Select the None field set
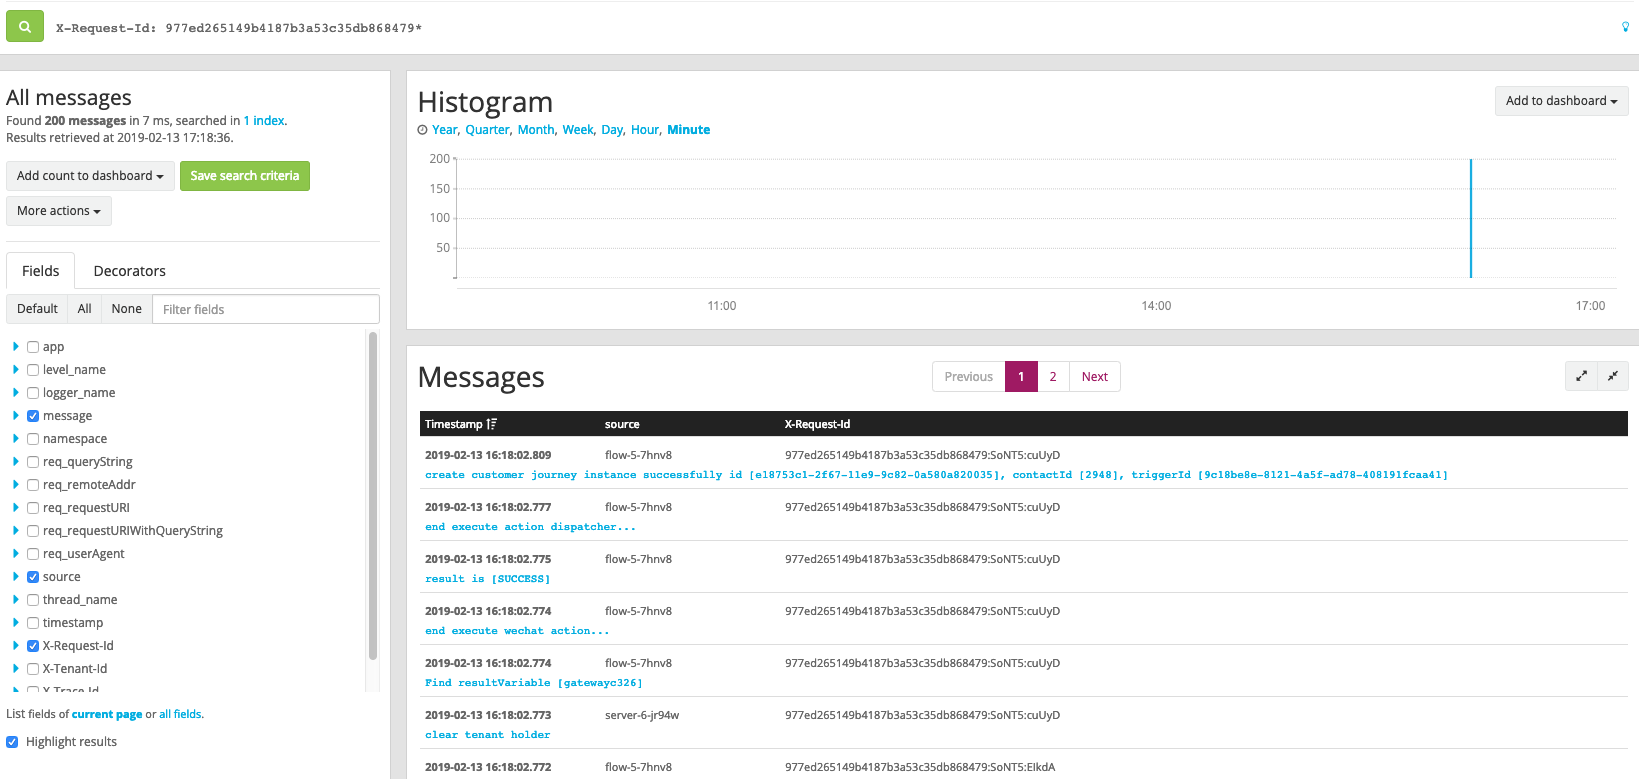 127,309
